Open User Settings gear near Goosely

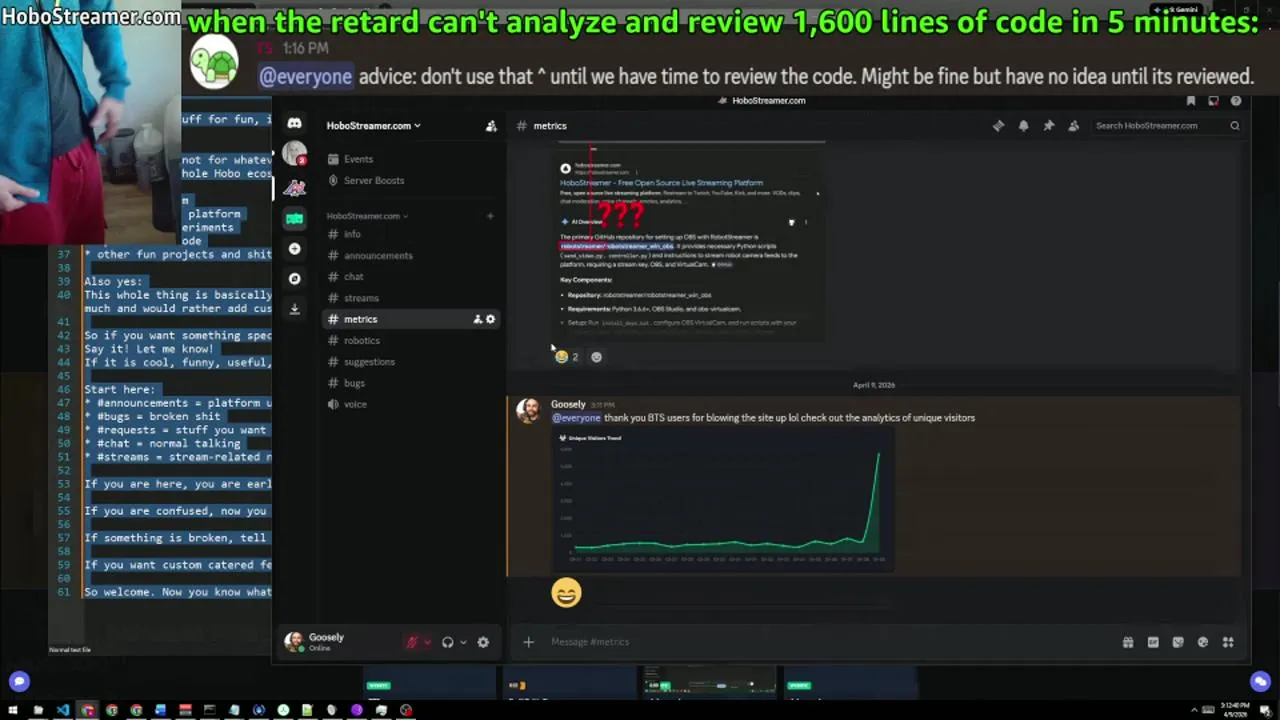(x=483, y=642)
